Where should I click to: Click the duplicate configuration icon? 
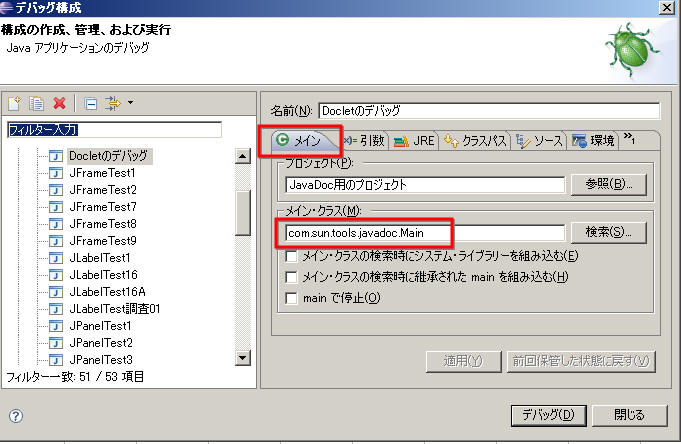click(36, 104)
